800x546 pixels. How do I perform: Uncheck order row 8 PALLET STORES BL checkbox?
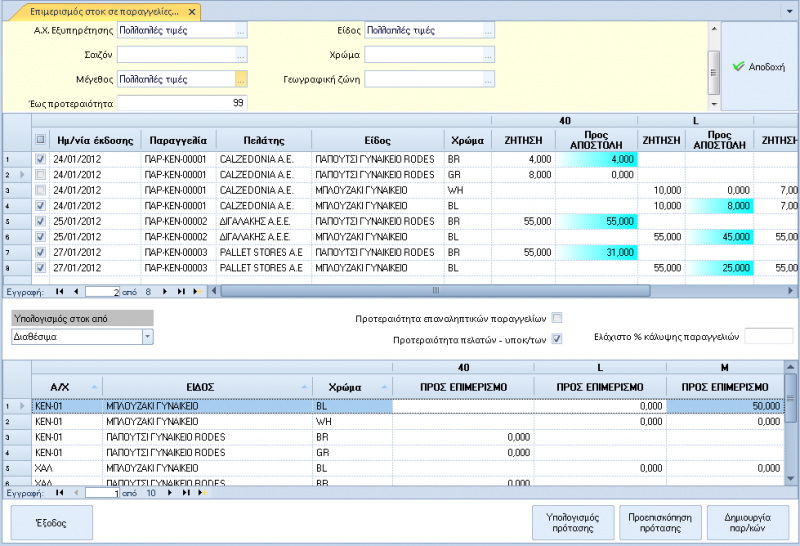[x=40, y=268]
